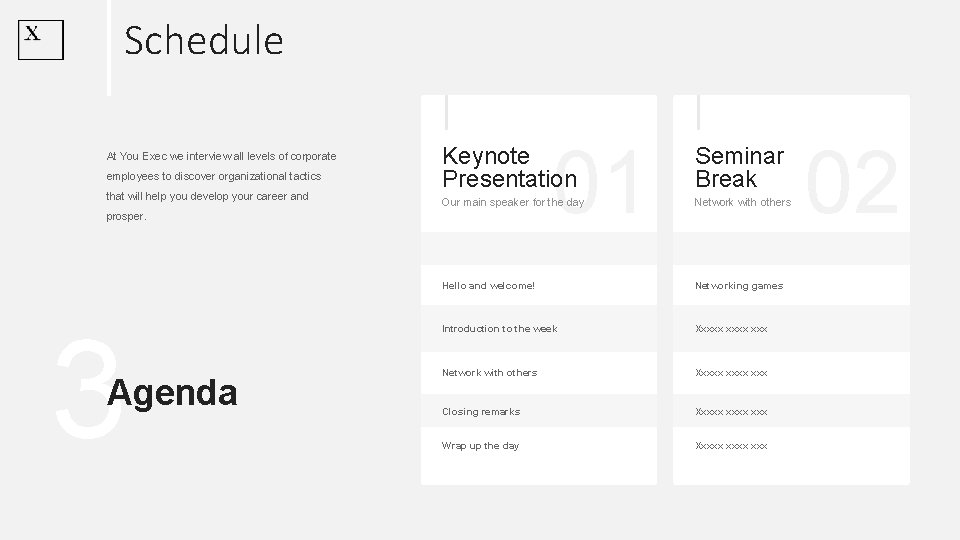Screen dimensions: 960x540
Task: Click 'Our main speaker for the day' subtitle
Action: coord(512,203)
